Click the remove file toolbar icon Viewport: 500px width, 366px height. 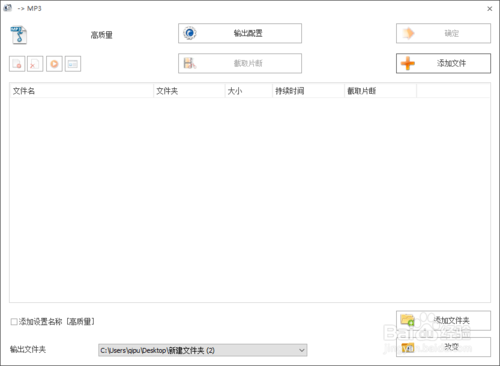point(17,64)
